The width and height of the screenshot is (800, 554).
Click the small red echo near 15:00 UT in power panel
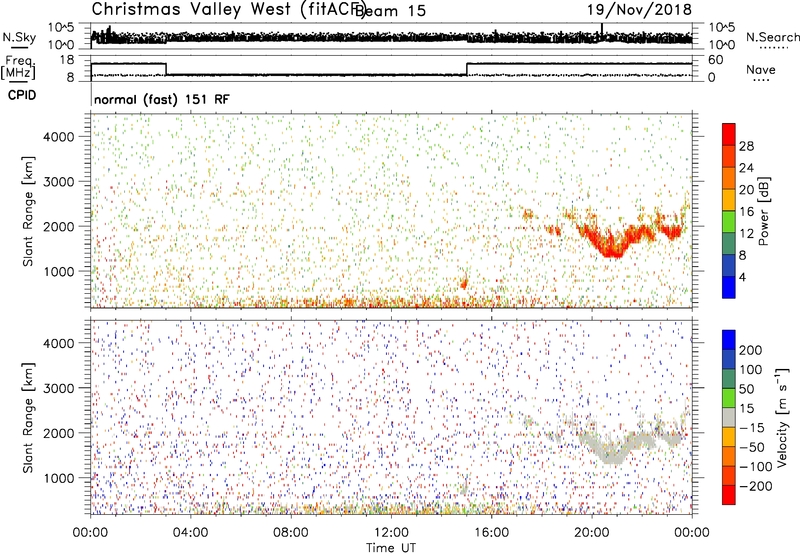coord(464,282)
